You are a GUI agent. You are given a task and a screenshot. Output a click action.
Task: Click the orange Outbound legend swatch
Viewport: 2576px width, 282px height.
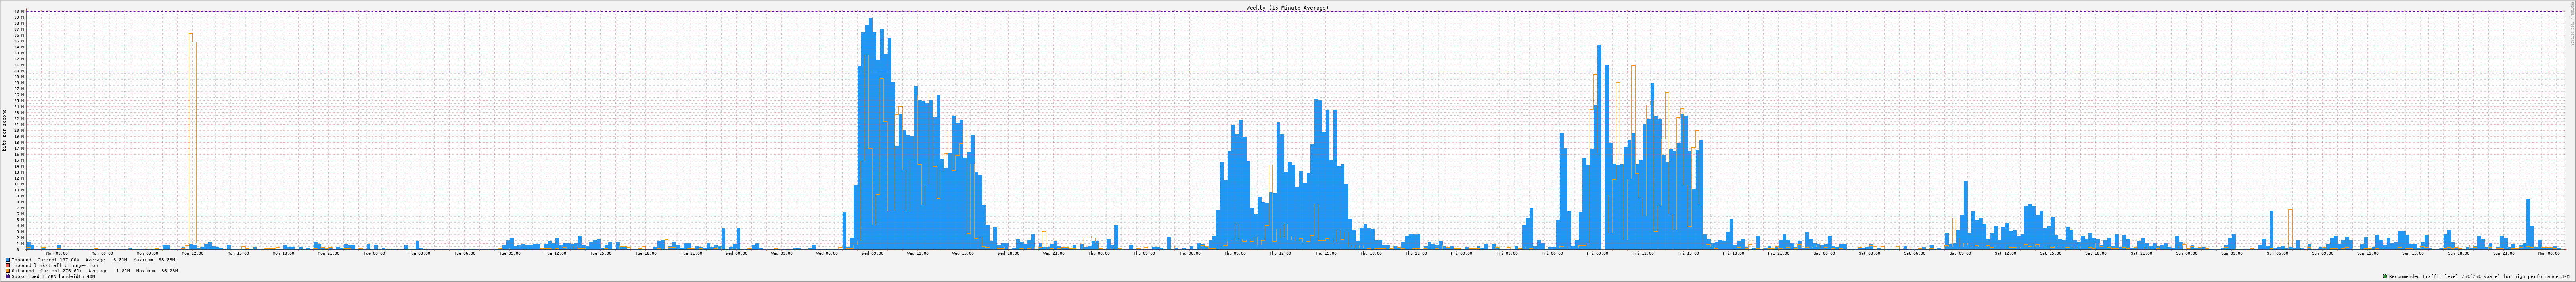click(8, 271)
